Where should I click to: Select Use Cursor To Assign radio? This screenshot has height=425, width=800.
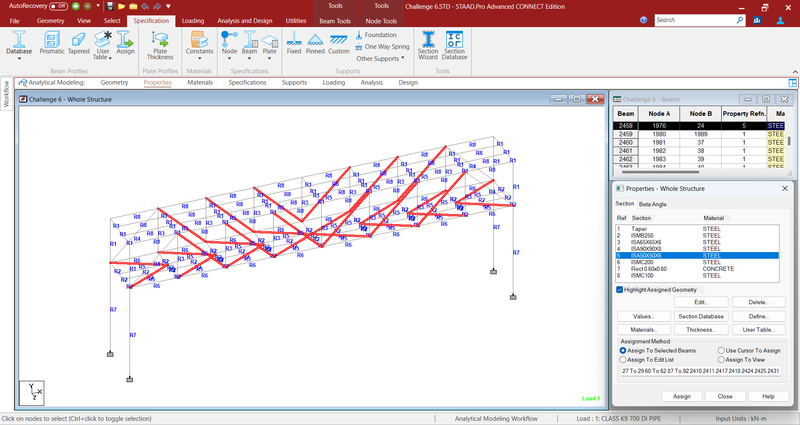tap(721, 351)
